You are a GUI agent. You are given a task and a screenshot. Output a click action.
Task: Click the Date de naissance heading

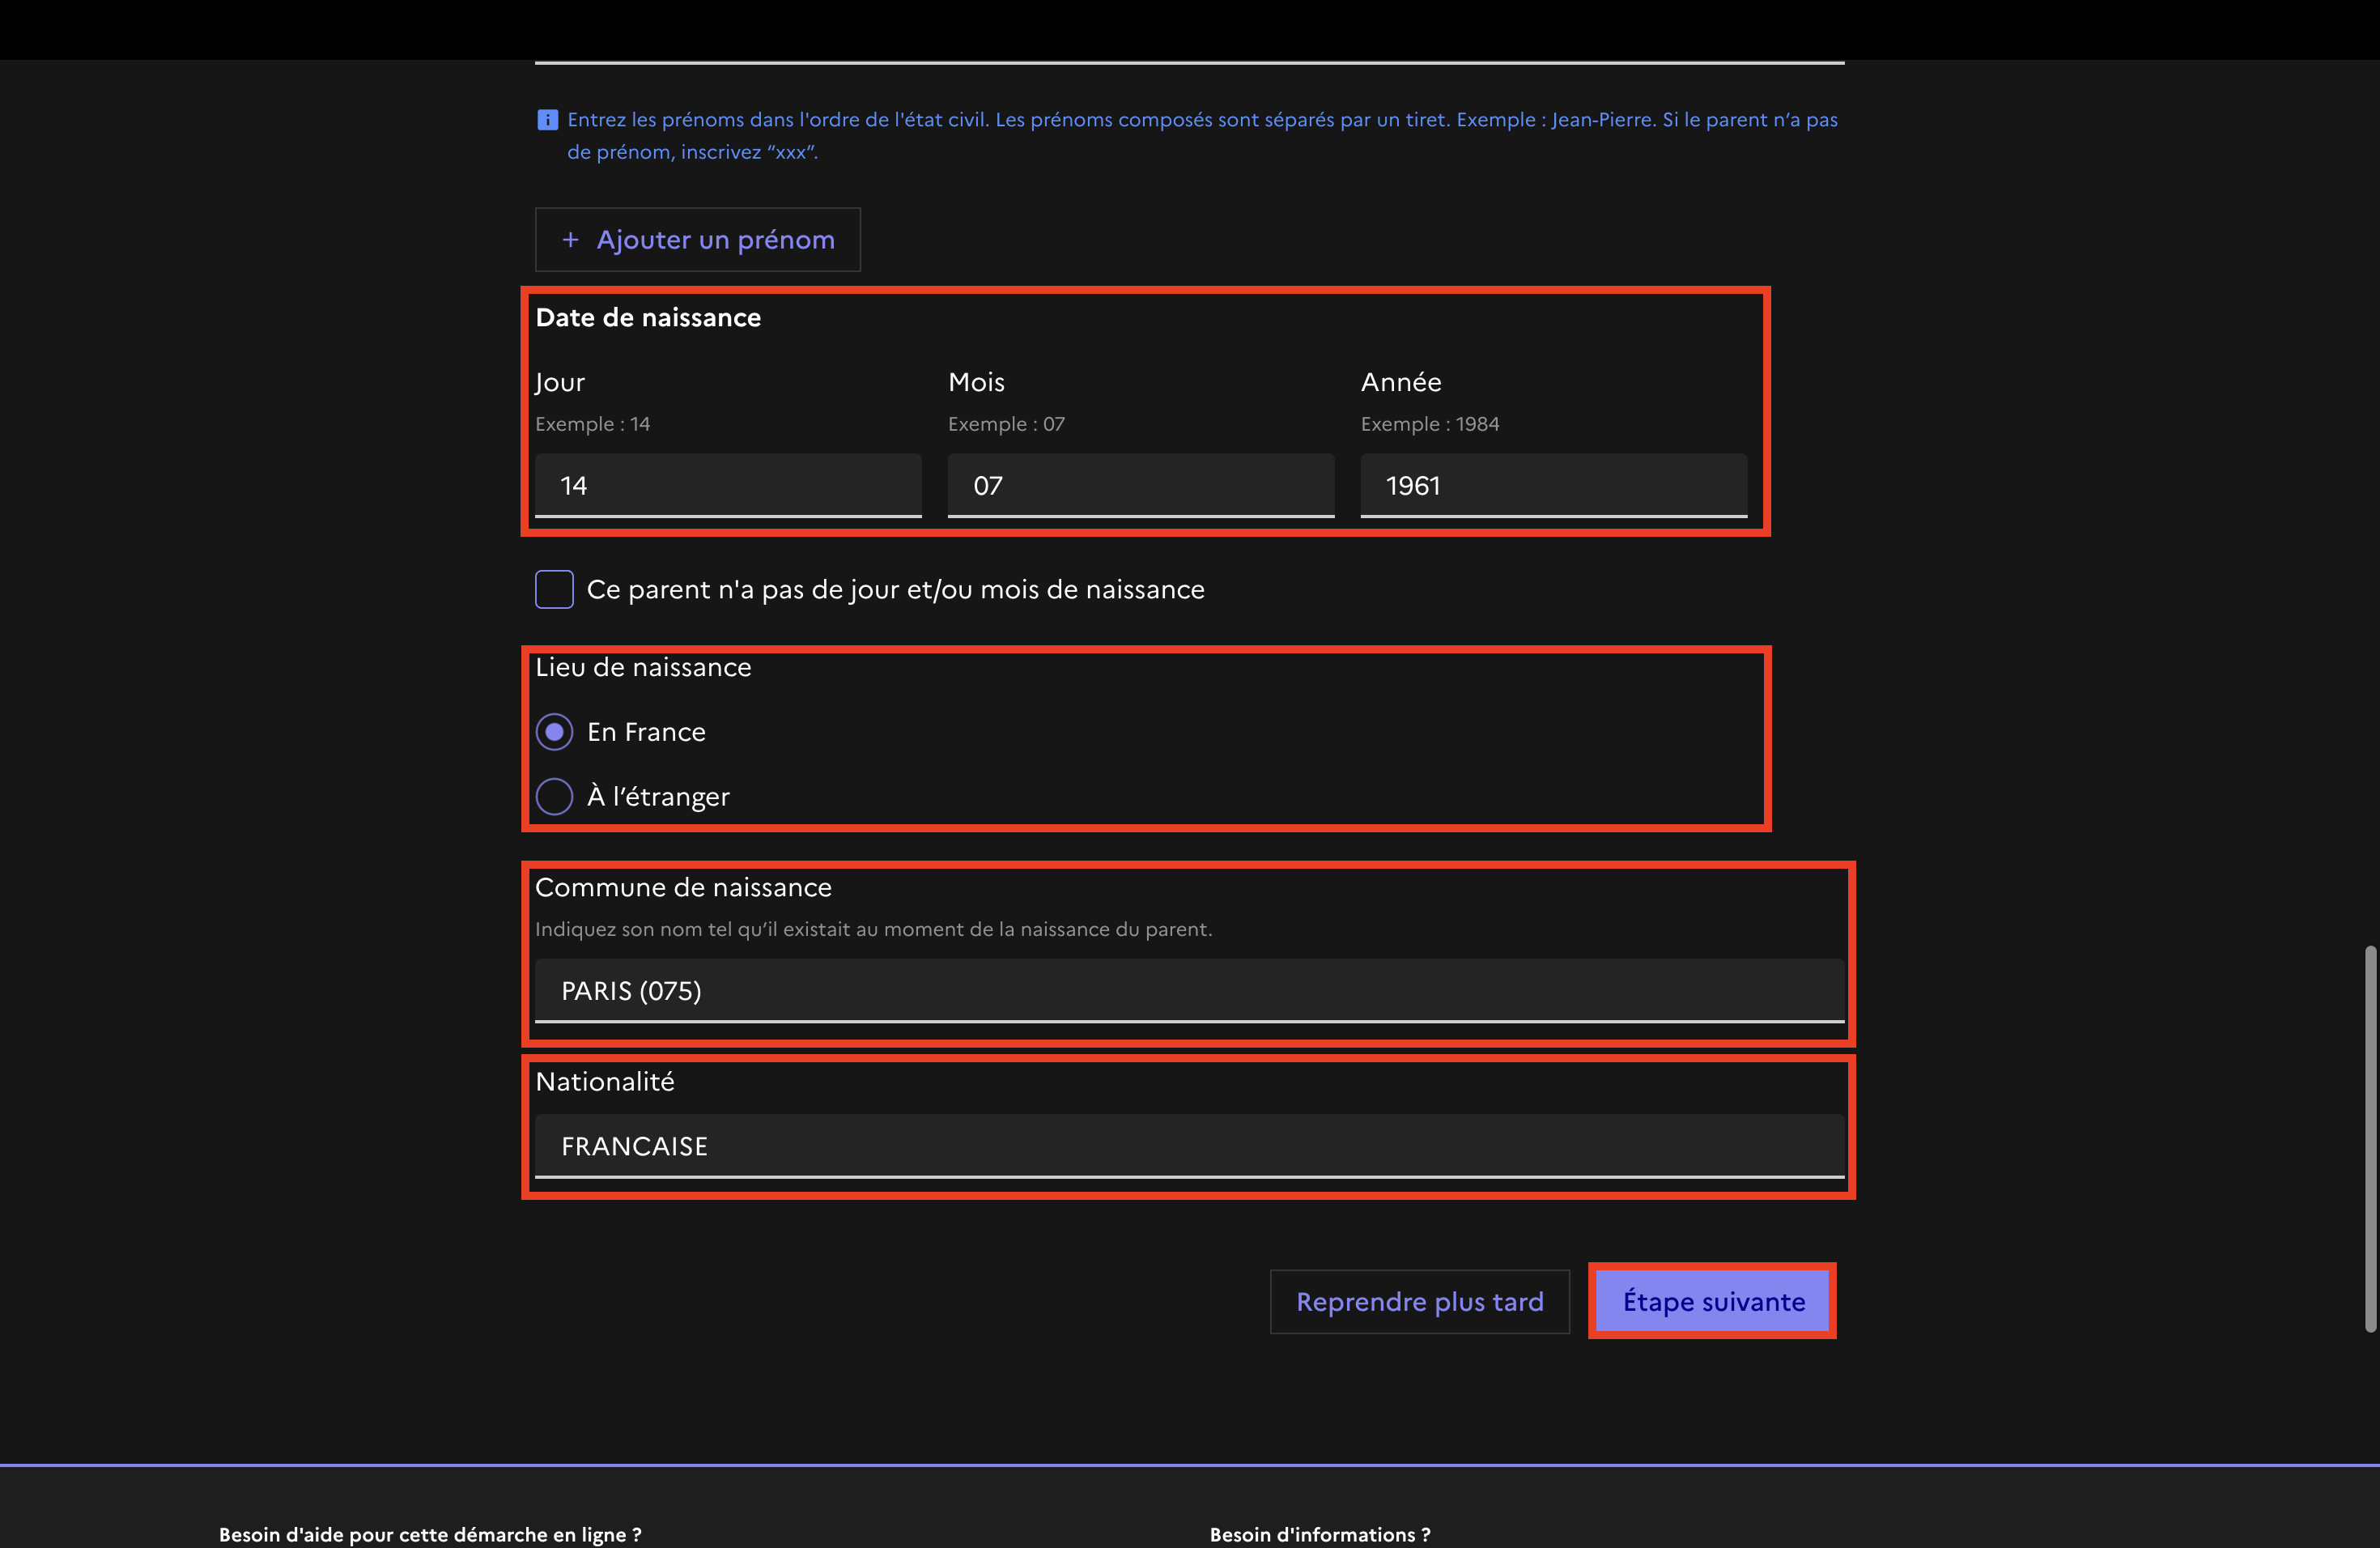tap(648, 318)
